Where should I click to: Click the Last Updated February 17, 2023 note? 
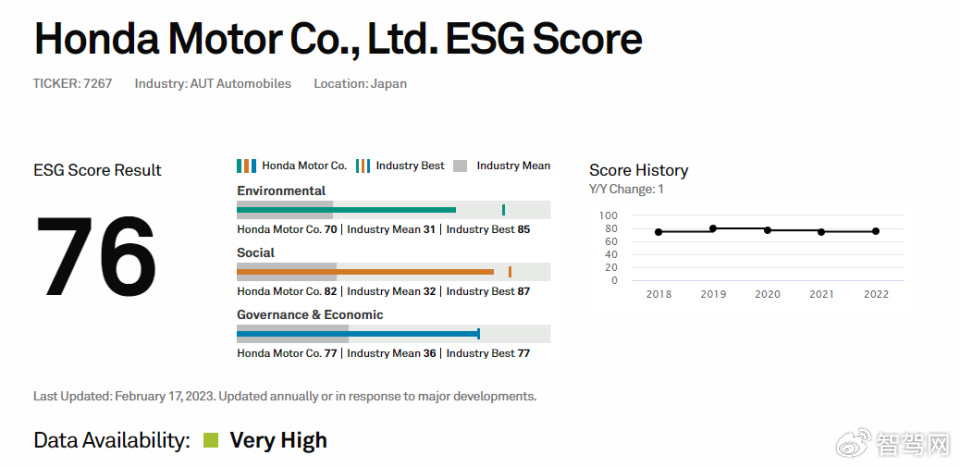click(x=285, y=396)
